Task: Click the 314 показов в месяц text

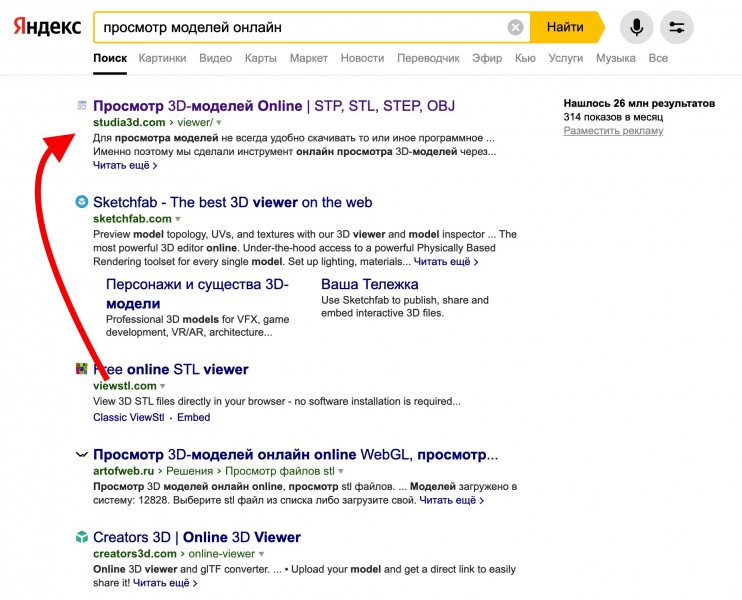Action: coord(613,117)
